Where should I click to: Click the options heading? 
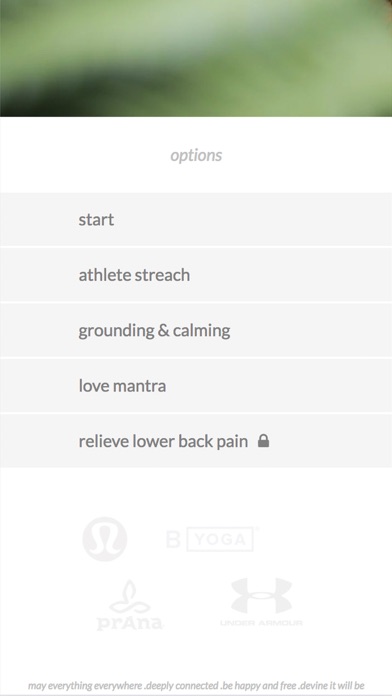(x=196, y=155)
